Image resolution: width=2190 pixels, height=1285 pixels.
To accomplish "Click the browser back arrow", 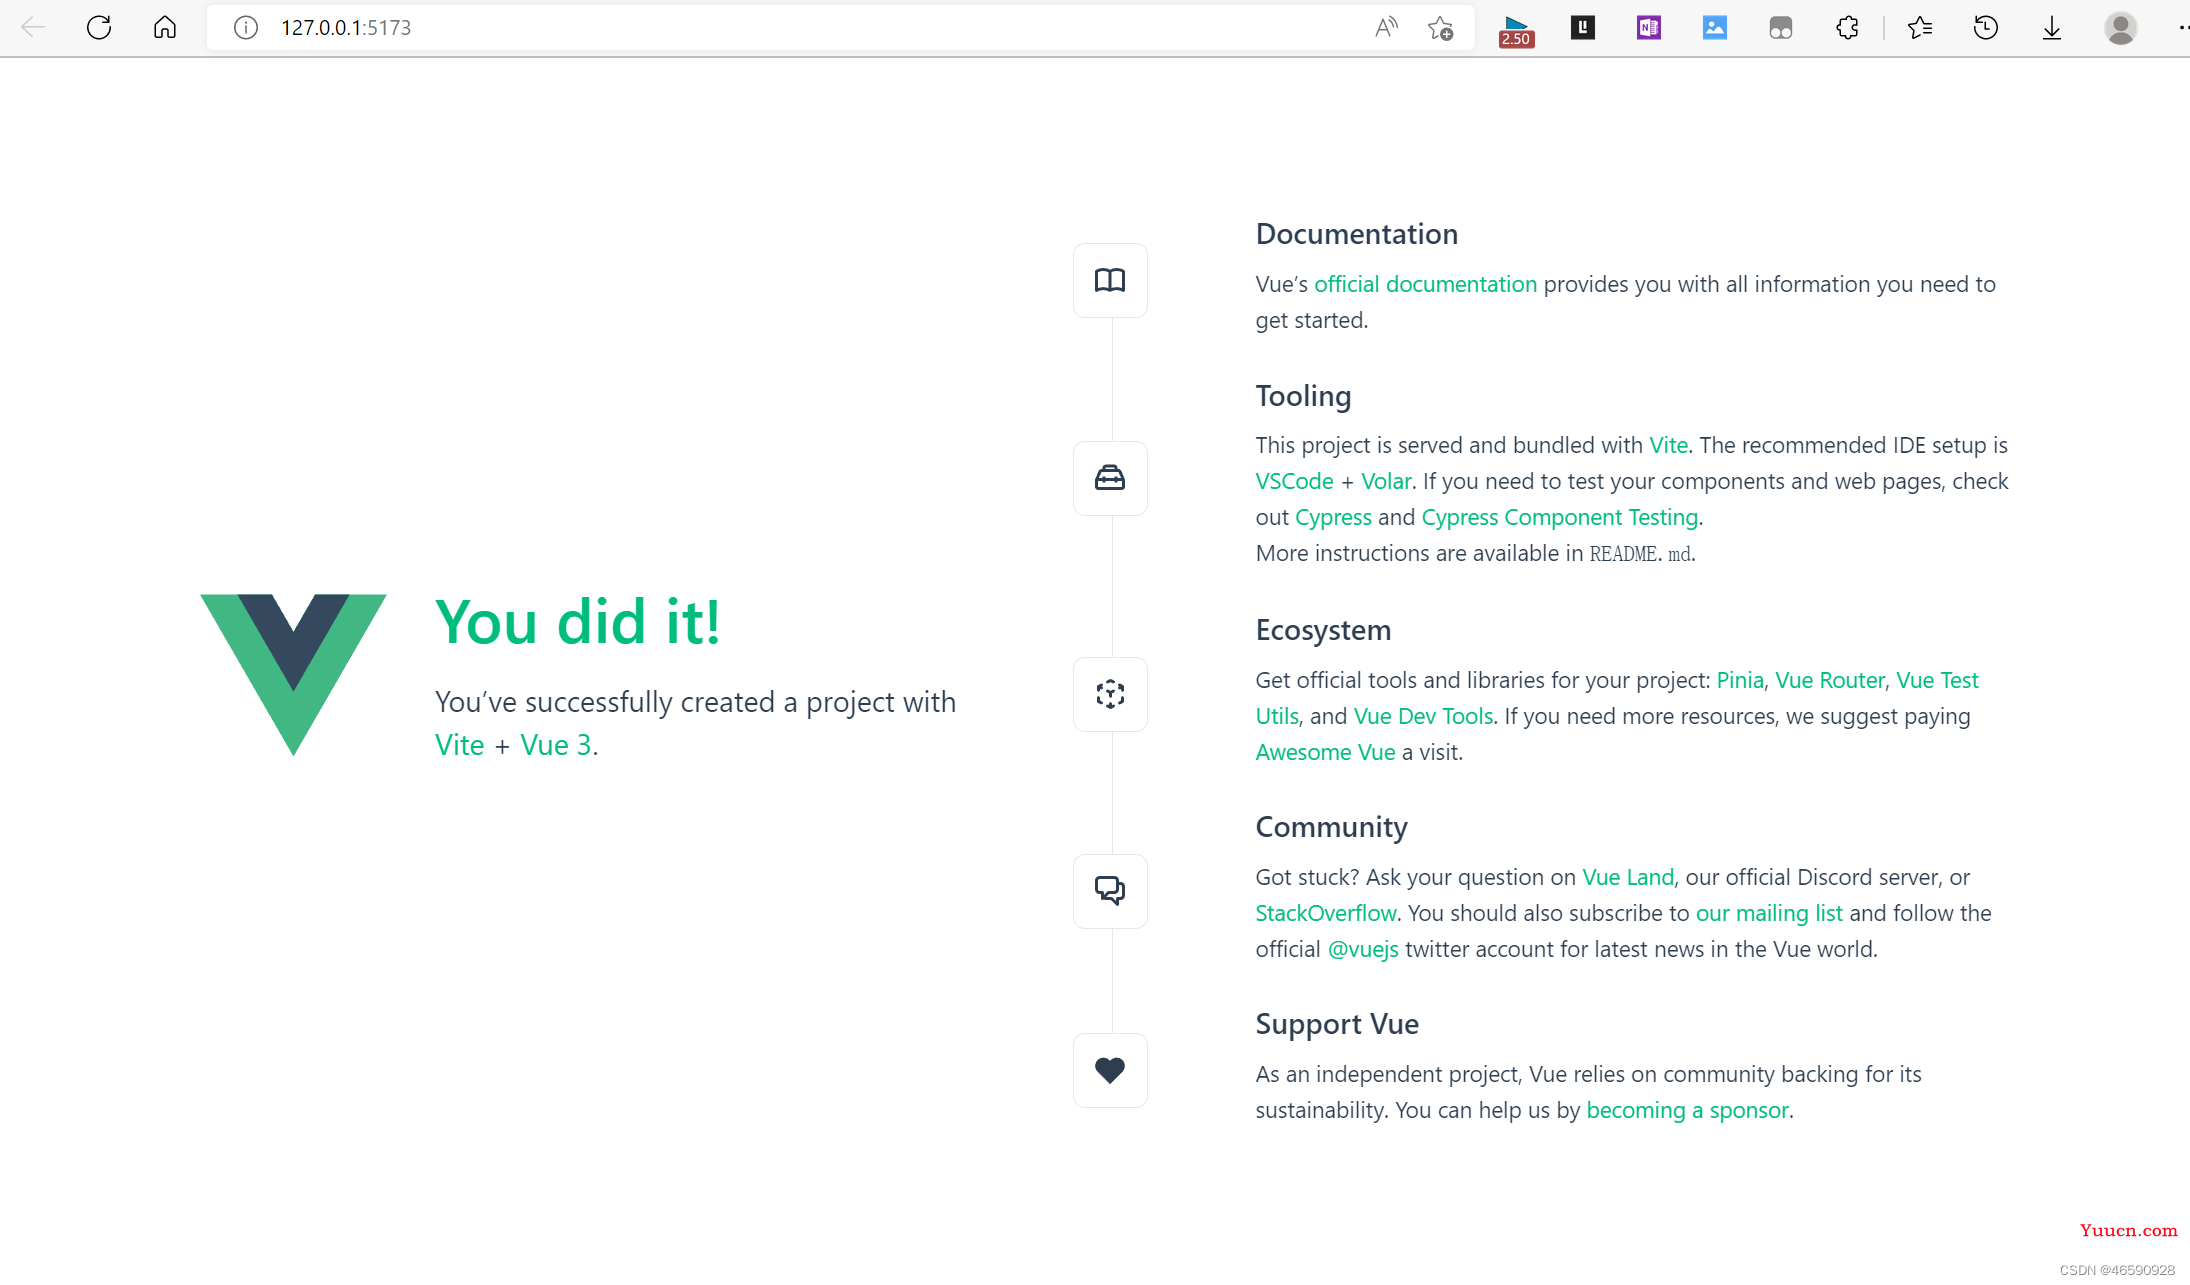I will 33,27.
